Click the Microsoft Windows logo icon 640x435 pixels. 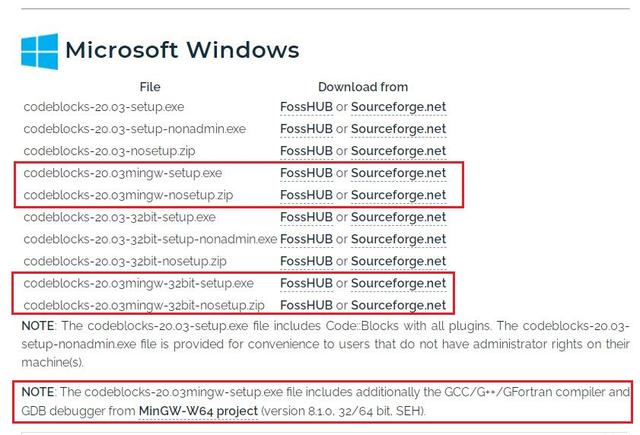pyautogui.click(x=40, y=51)
